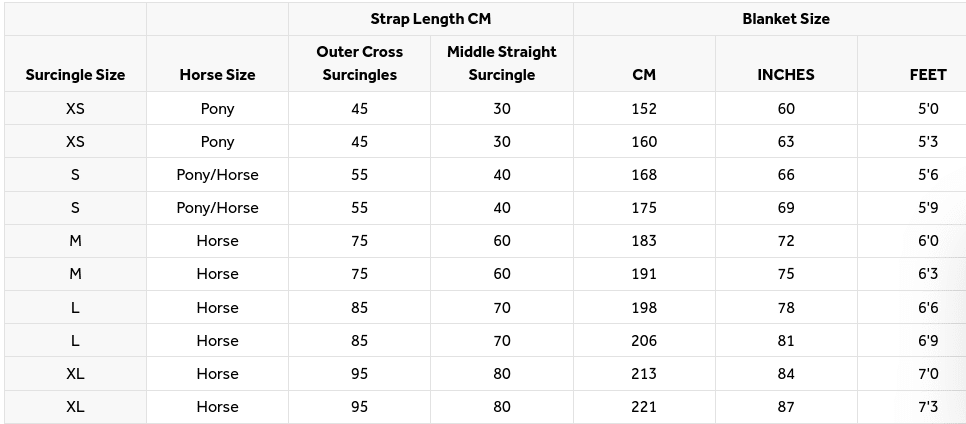Select the 72 inches cell

[x=786, y=241]
